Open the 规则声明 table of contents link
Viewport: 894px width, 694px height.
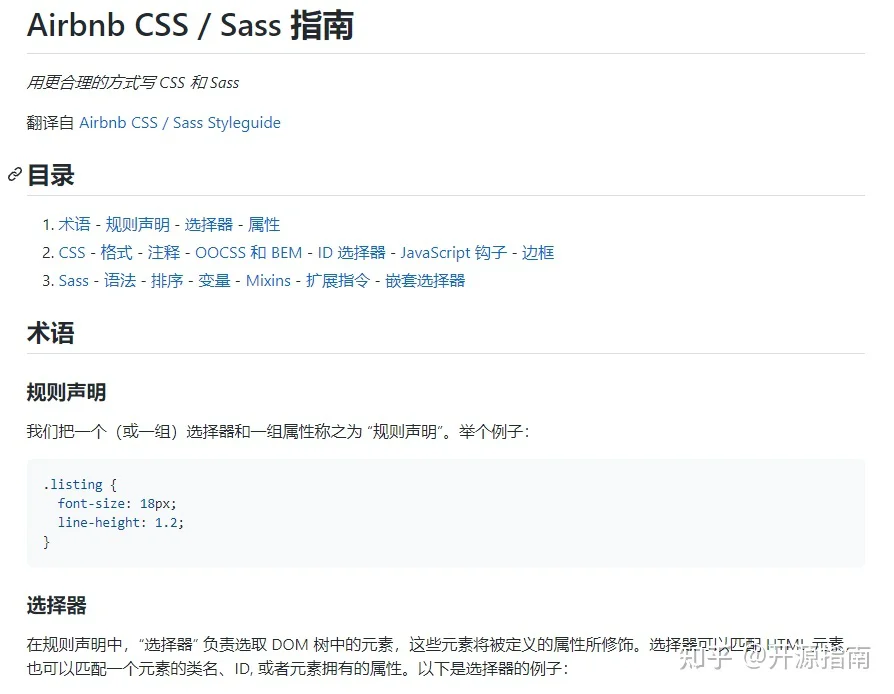pos(137,224)
